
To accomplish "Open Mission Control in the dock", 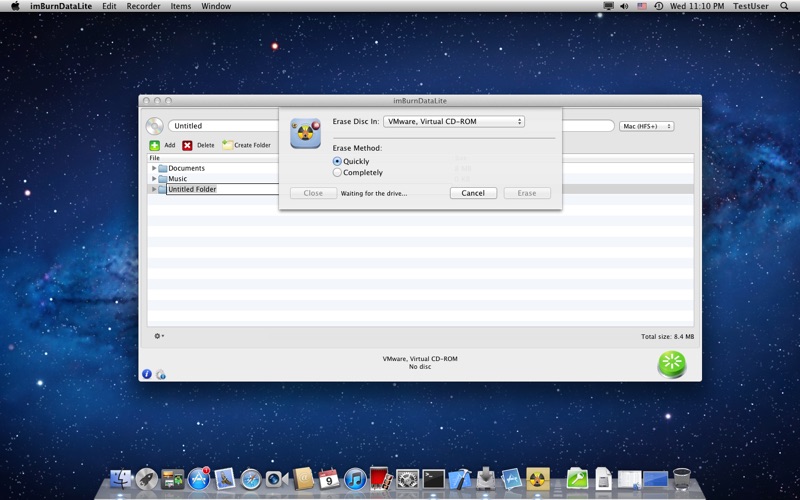I will click(x=172, y=480).
